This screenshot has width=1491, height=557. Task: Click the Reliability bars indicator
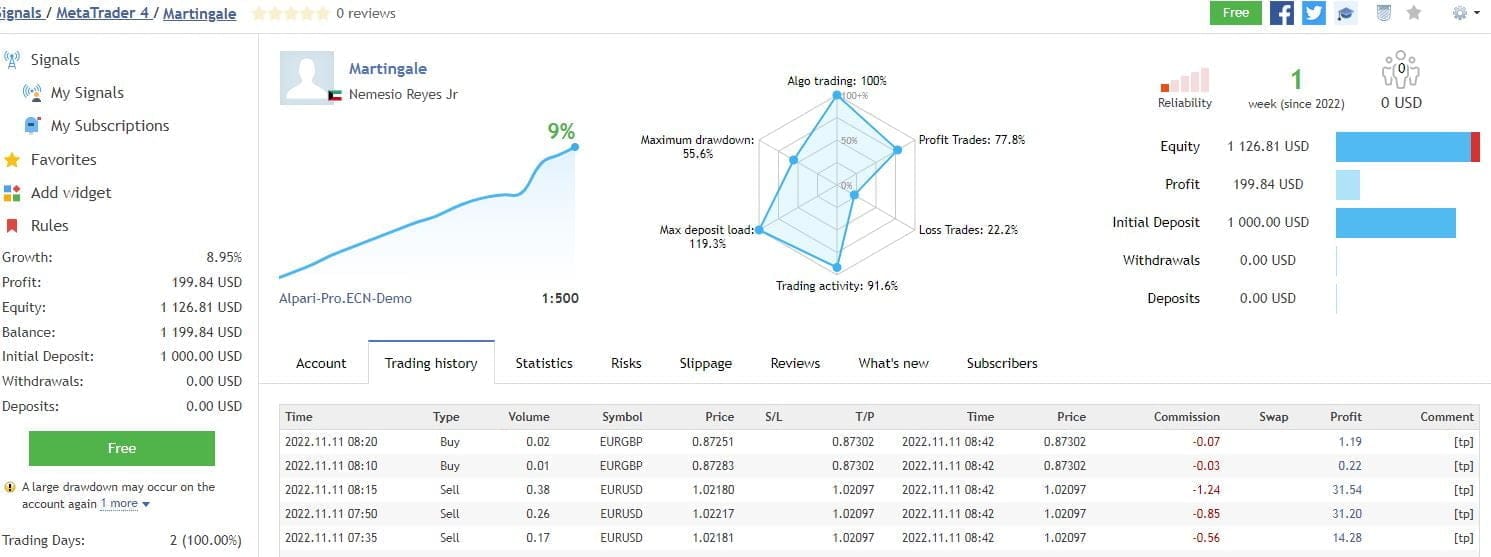pyautogui.click(x=1185, y=80)
